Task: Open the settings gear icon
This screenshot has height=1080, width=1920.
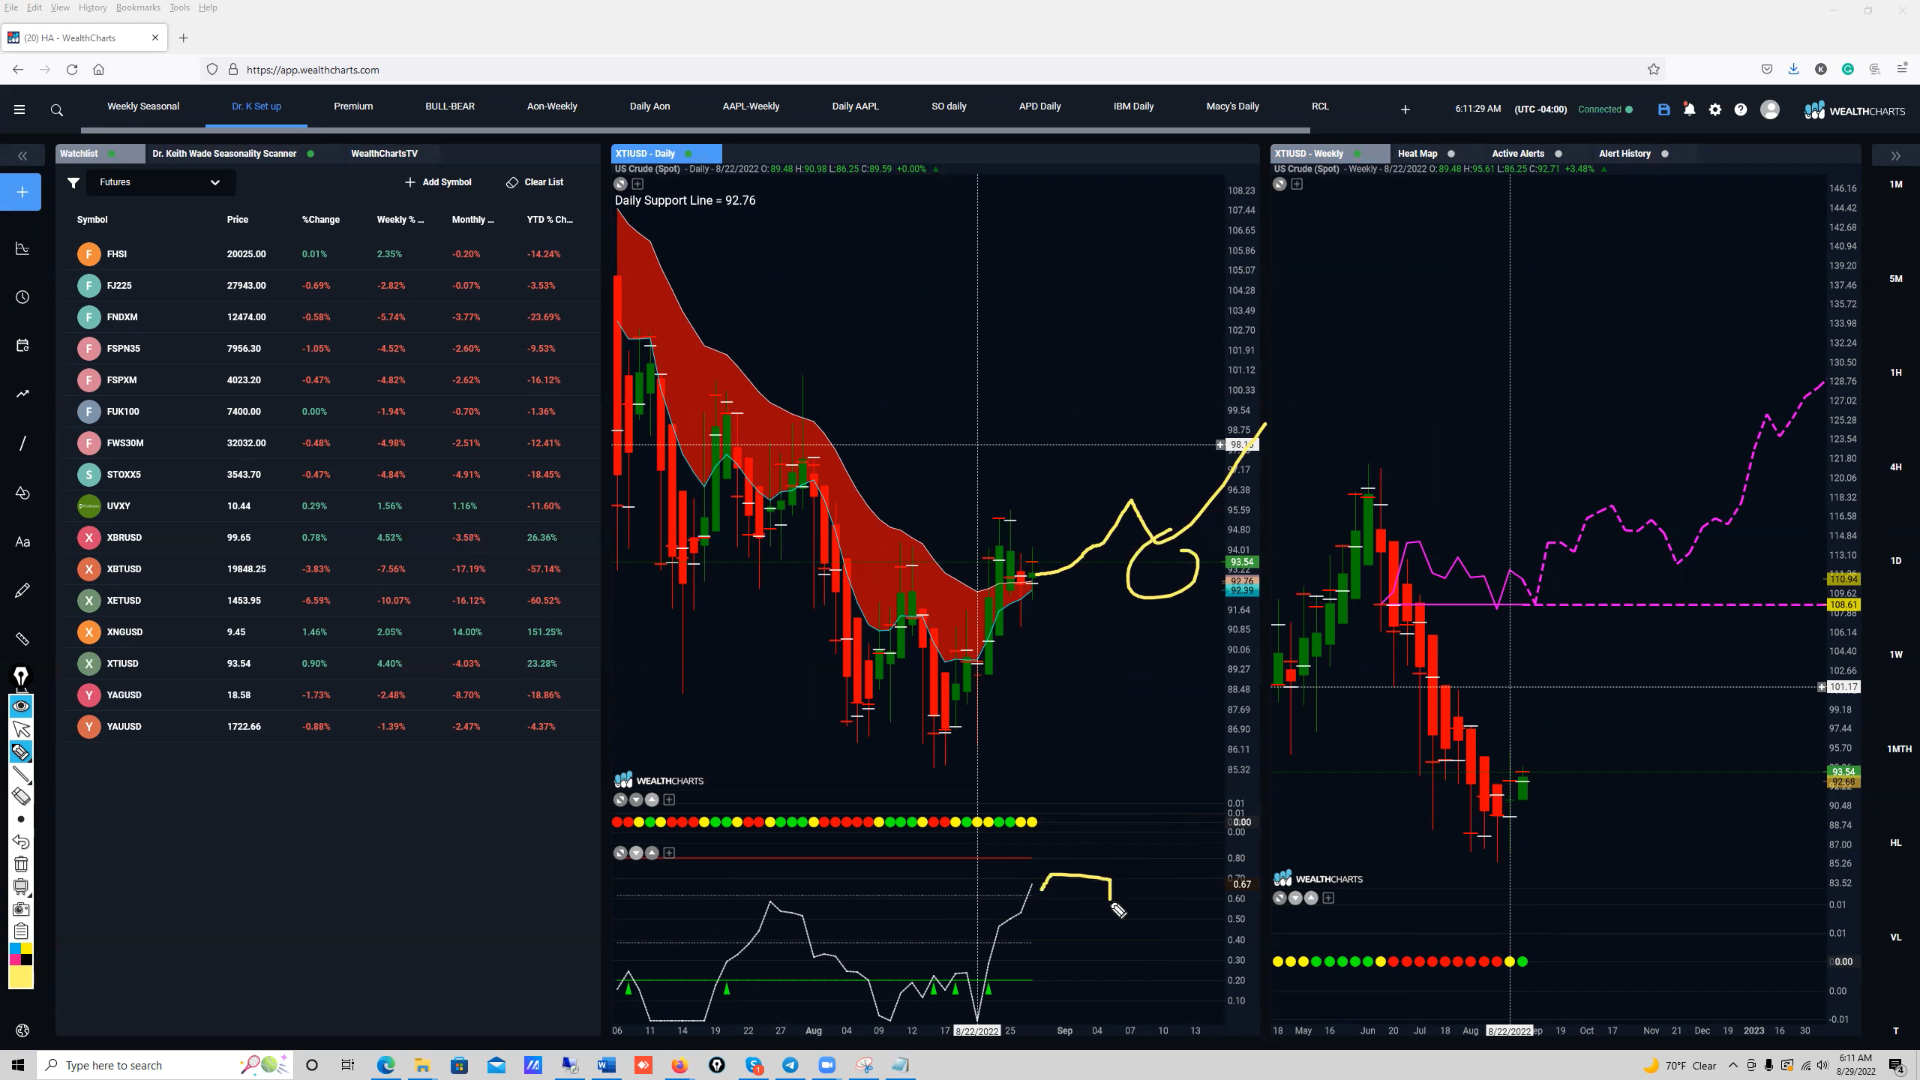Action: 1715,110
